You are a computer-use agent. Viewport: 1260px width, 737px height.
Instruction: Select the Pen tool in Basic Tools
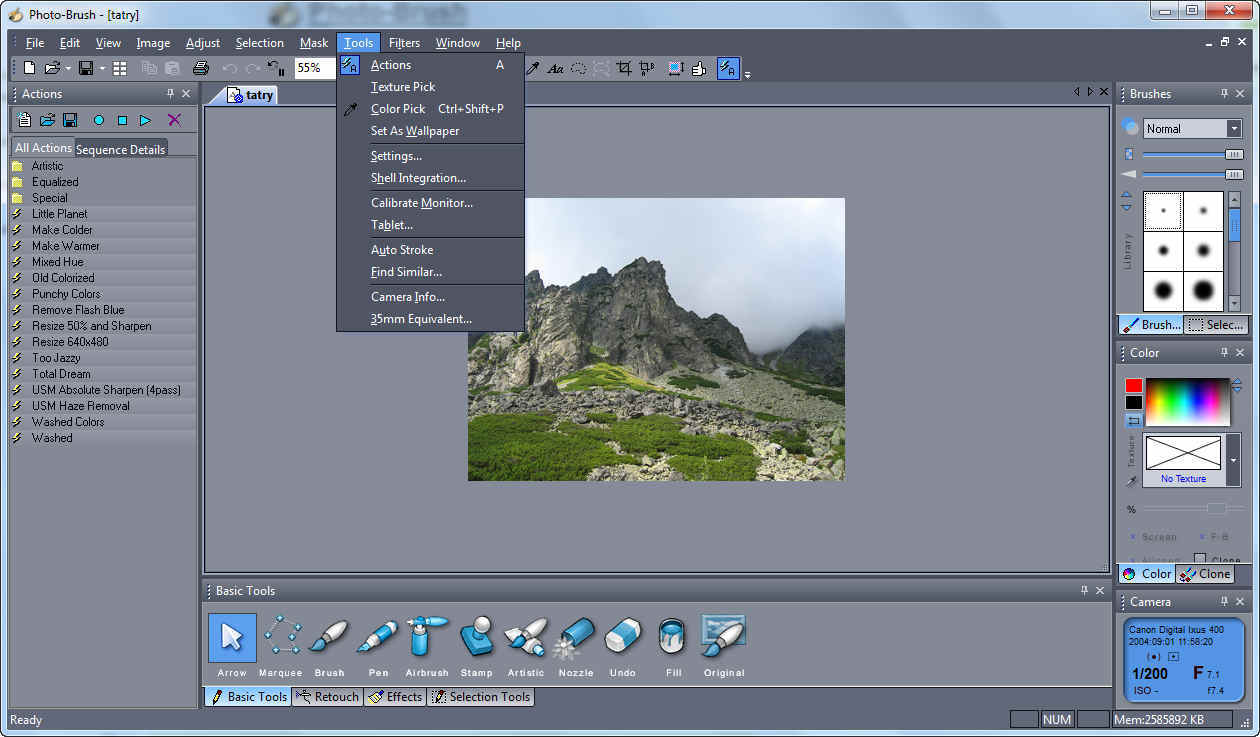(378, 637)
